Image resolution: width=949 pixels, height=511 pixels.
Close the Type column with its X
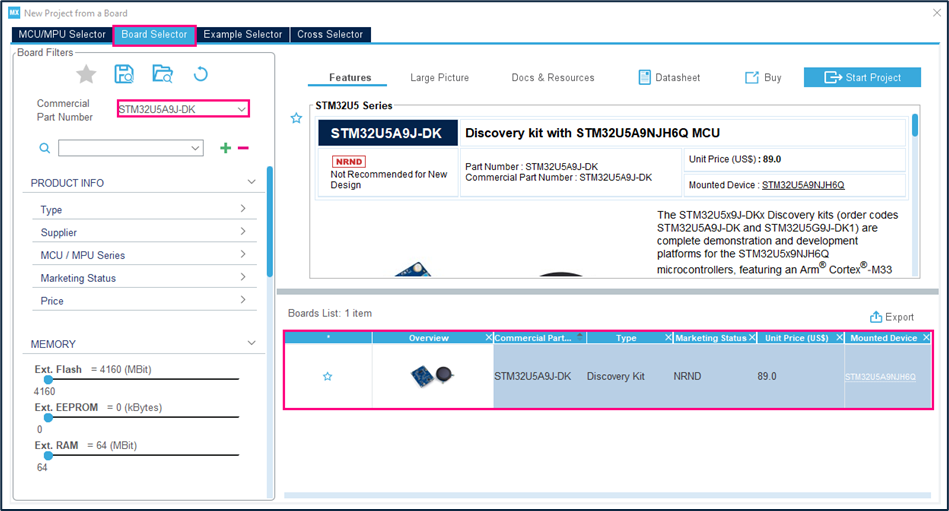click(x=668, y=337)
